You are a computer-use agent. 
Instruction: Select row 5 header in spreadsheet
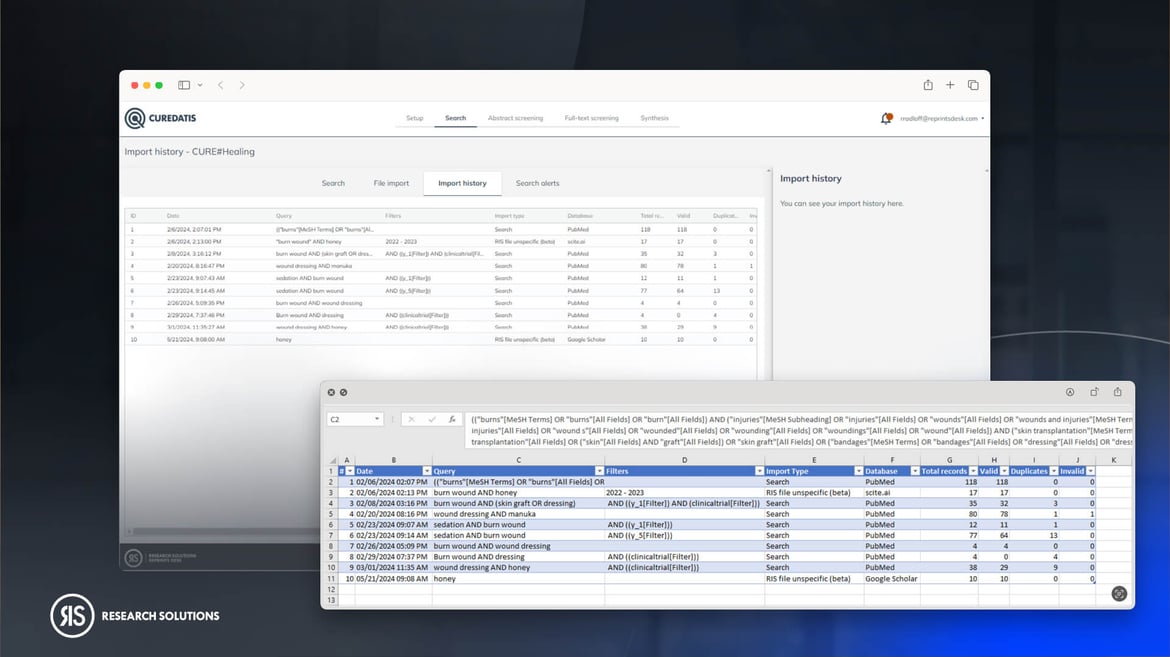(x=331, y=514)
